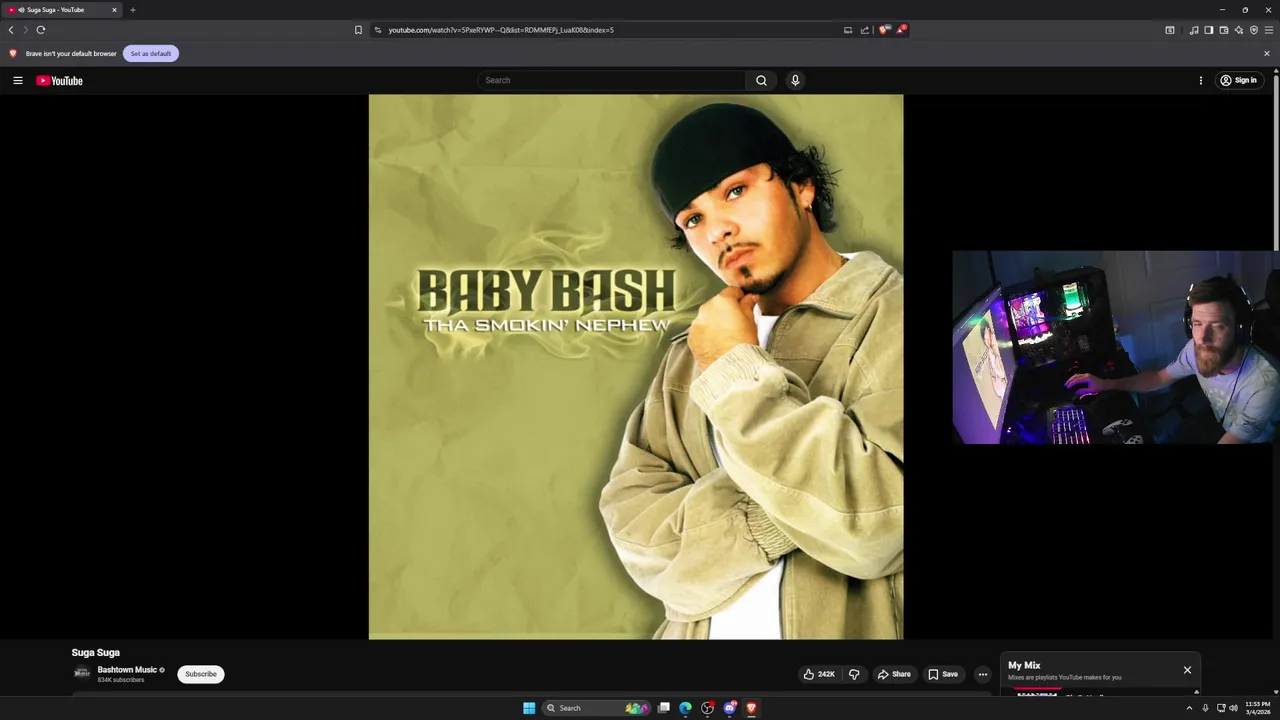Viewport: 1280px width, 720px height.
Task: Launch Microsoft Edge from taskbar
Action: click(685, 708)
